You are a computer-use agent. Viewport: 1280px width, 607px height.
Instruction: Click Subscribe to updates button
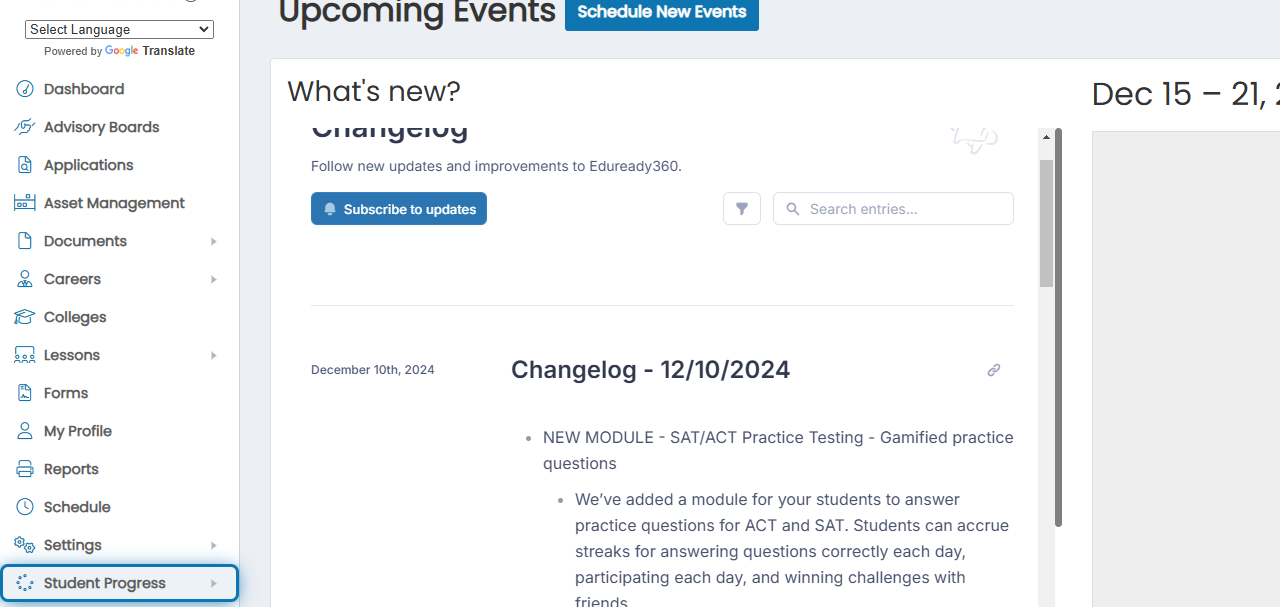[x=399, y=209]
